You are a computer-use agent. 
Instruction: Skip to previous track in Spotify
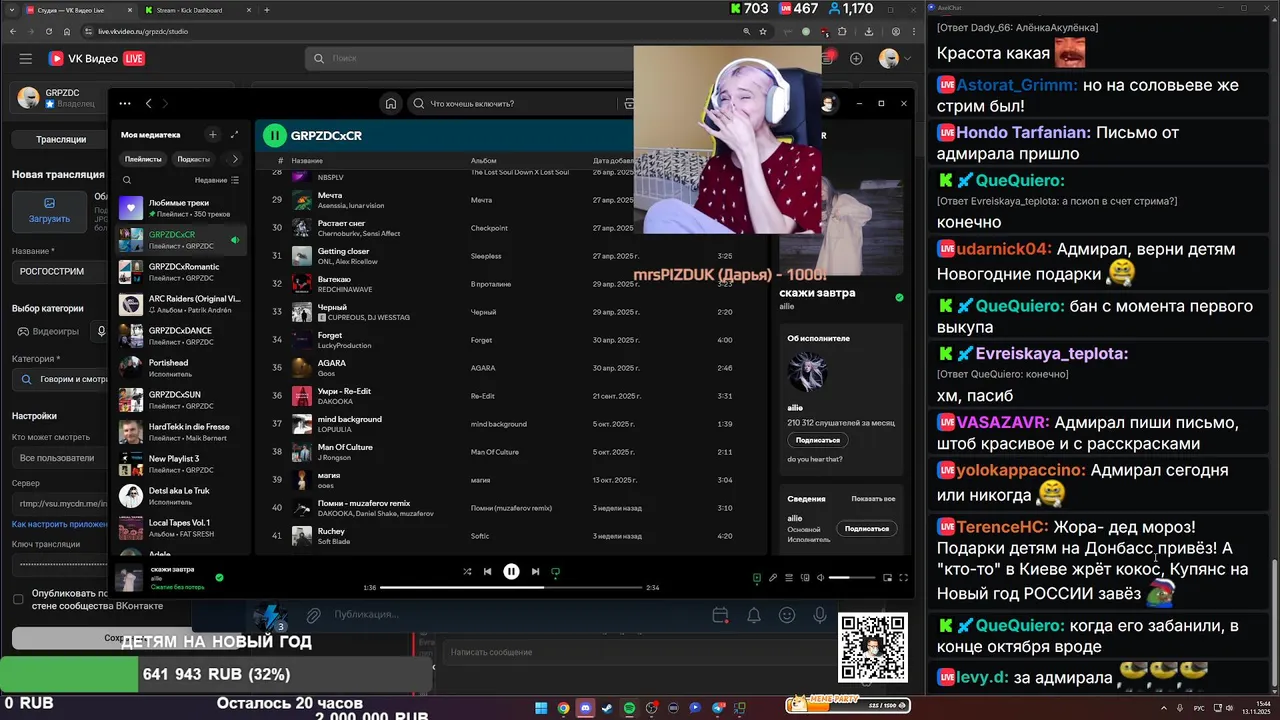487,572
